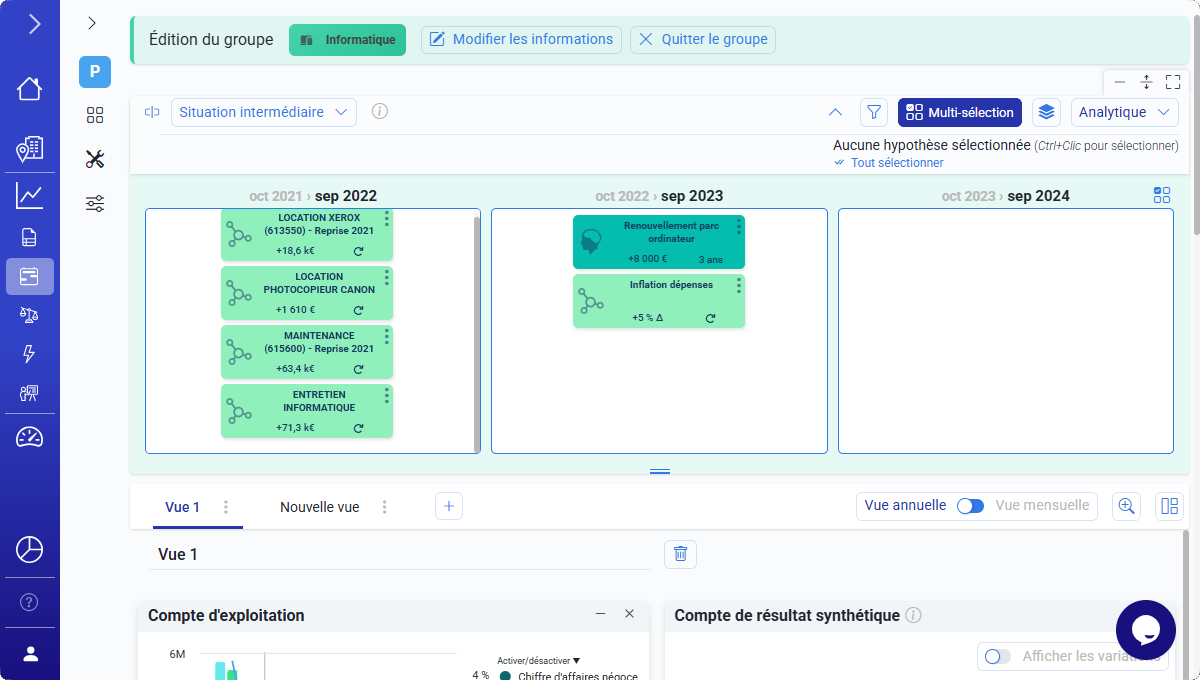This screenshot has height=680, width=1200.
Task: Click the balance scale icon in sidebar
Action: point(30,315)
